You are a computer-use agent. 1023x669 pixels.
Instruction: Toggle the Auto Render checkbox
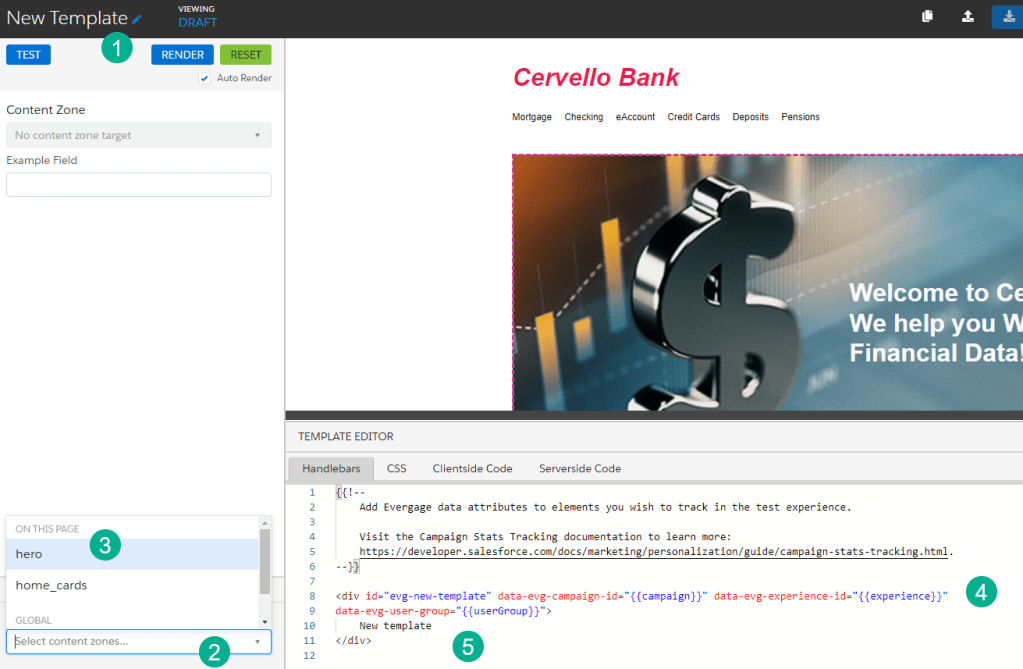coord(205,78)
